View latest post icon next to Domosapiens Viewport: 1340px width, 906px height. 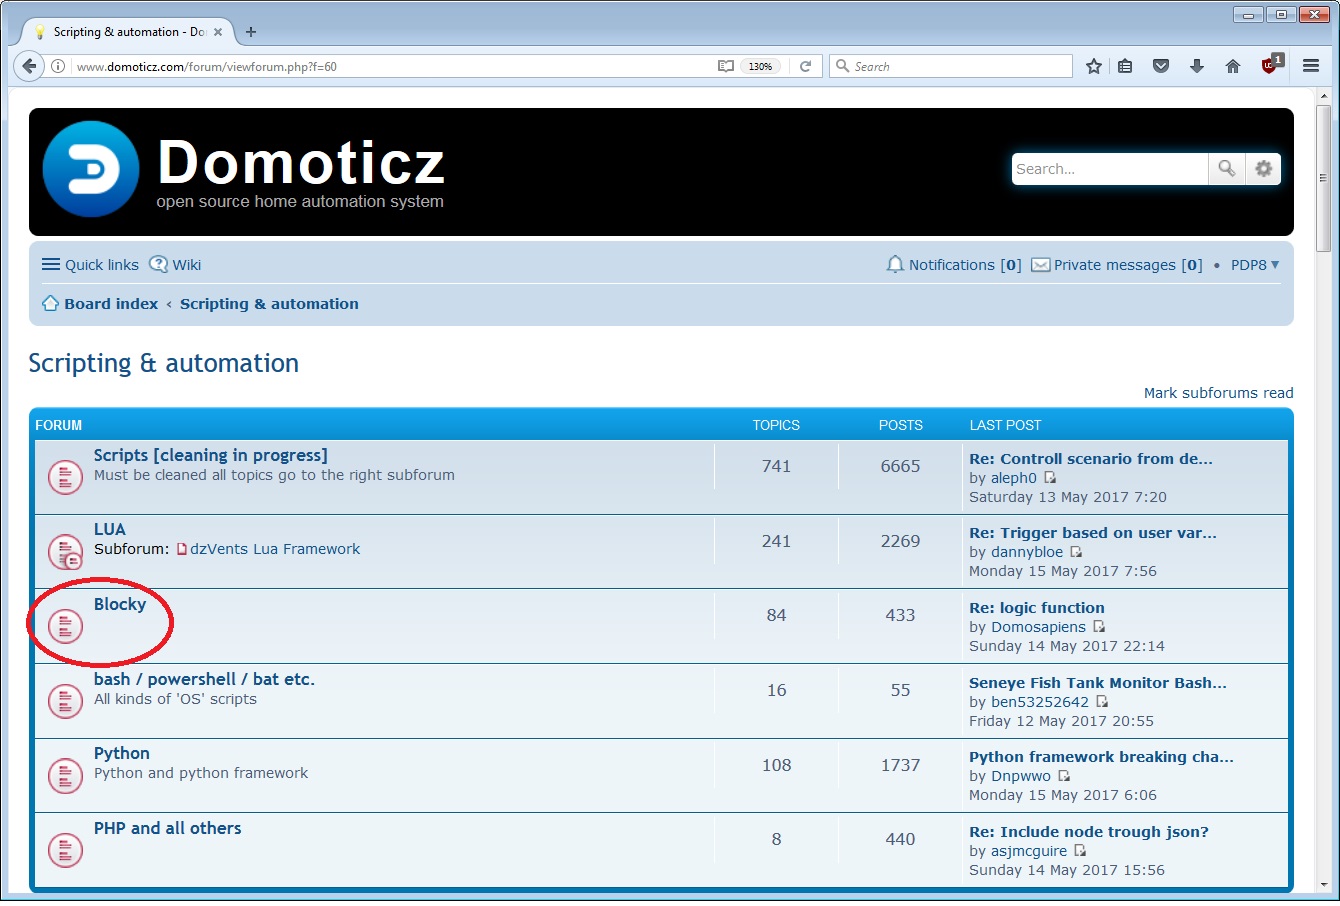(1099, 627)
